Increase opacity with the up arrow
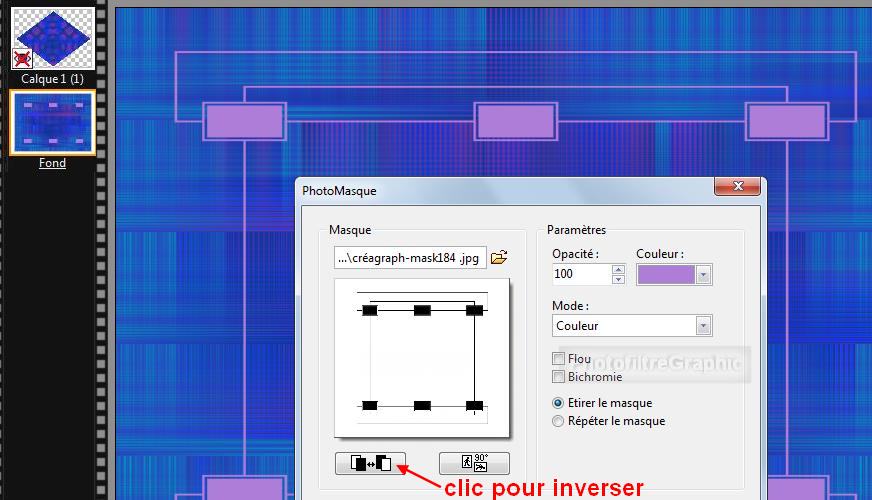 [618, 268]
